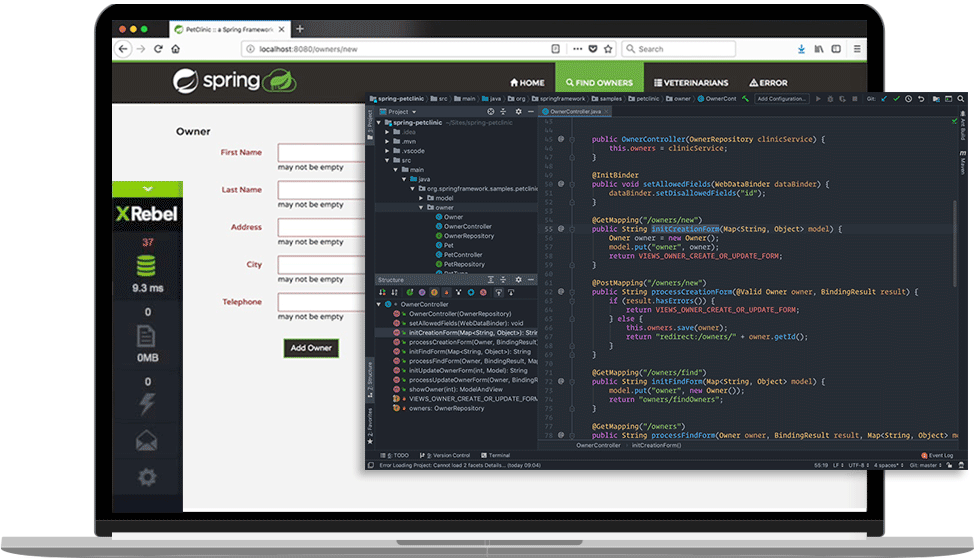This screenshot has height=558, width=975.
Task: Click the Firefox Search box
Action: [x=679, y=49]
